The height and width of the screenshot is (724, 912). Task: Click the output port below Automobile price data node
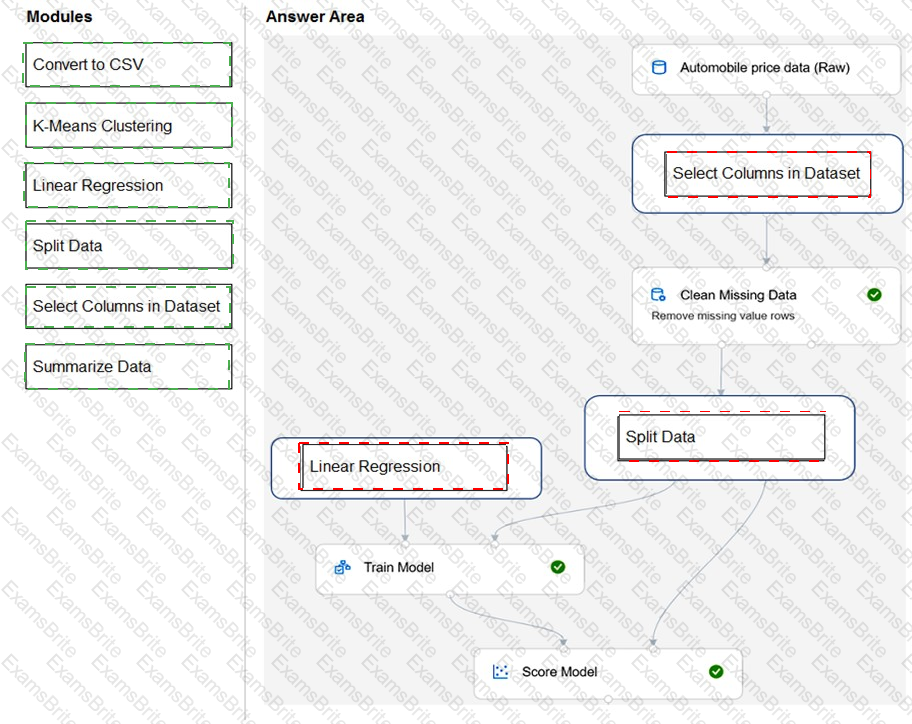pyautogui.click(x=766, y=95)
